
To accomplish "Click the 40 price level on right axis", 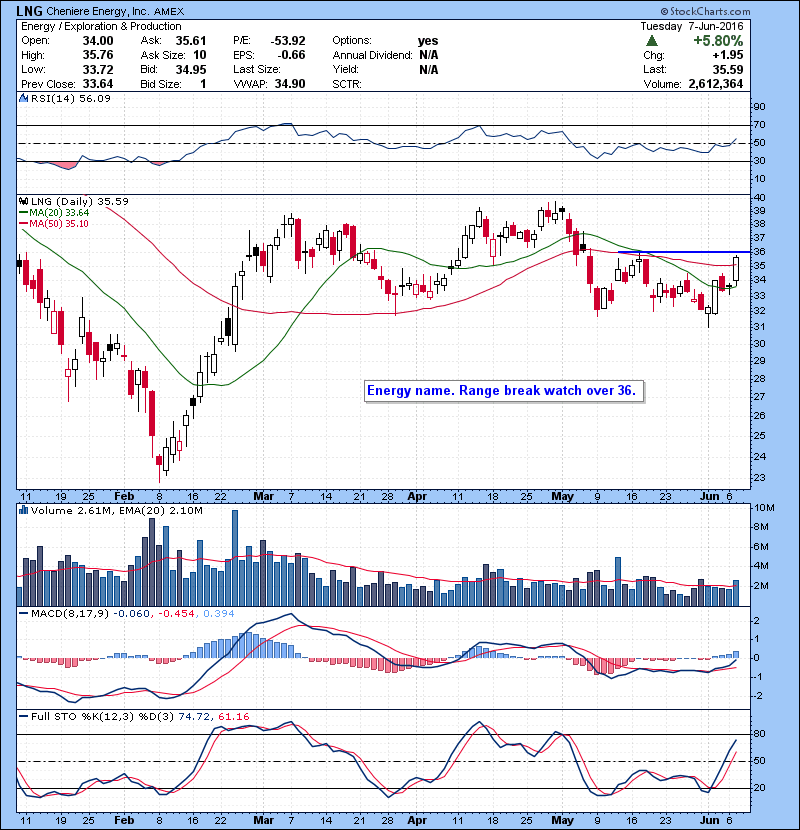I will 759,197.
